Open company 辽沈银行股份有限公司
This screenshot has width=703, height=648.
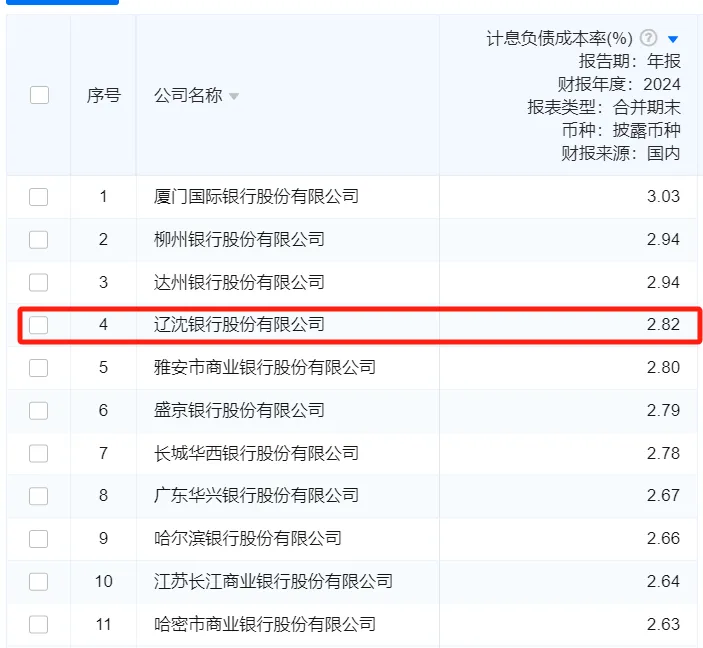(239, 324)
